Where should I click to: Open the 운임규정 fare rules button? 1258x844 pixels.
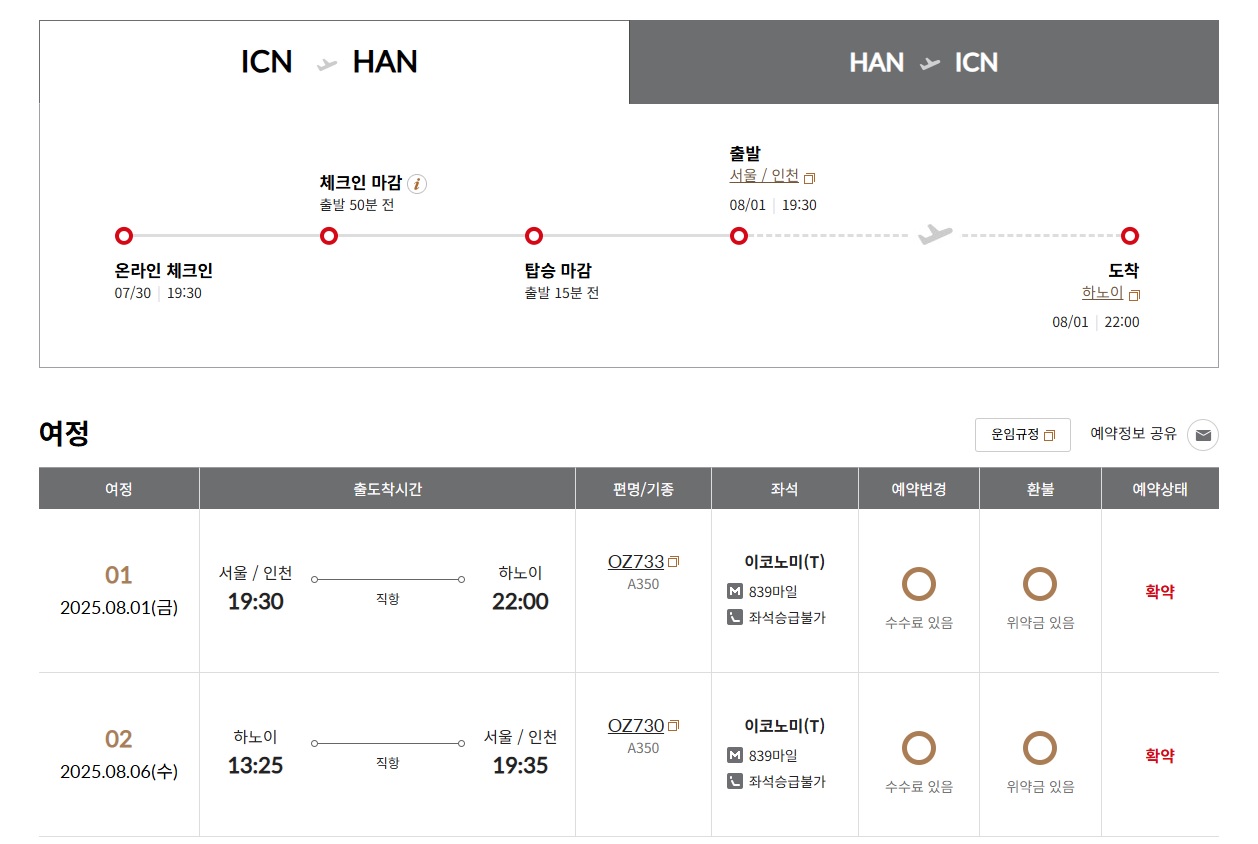(x=1022, y=435)
